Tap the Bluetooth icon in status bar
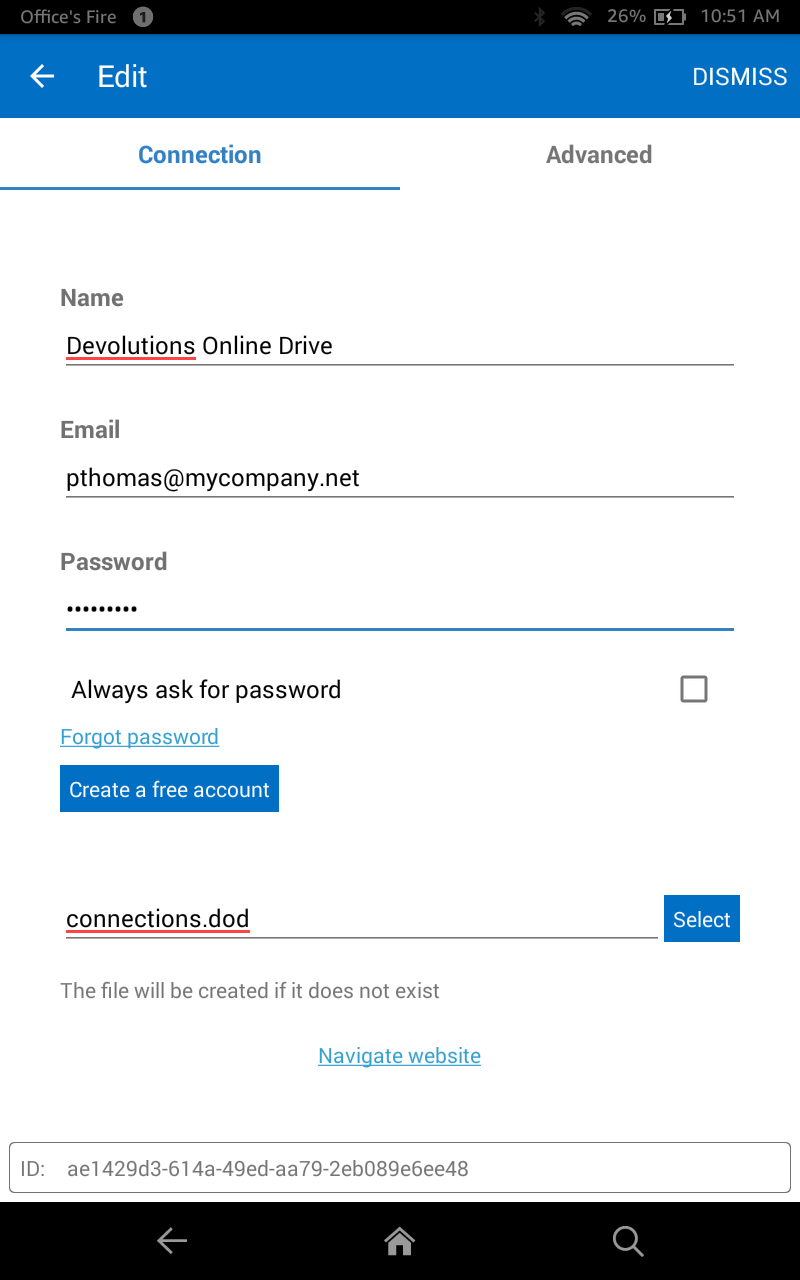The width and height of the screenshot is (800, 1280). pyautogui.click(x=539, y=16)
